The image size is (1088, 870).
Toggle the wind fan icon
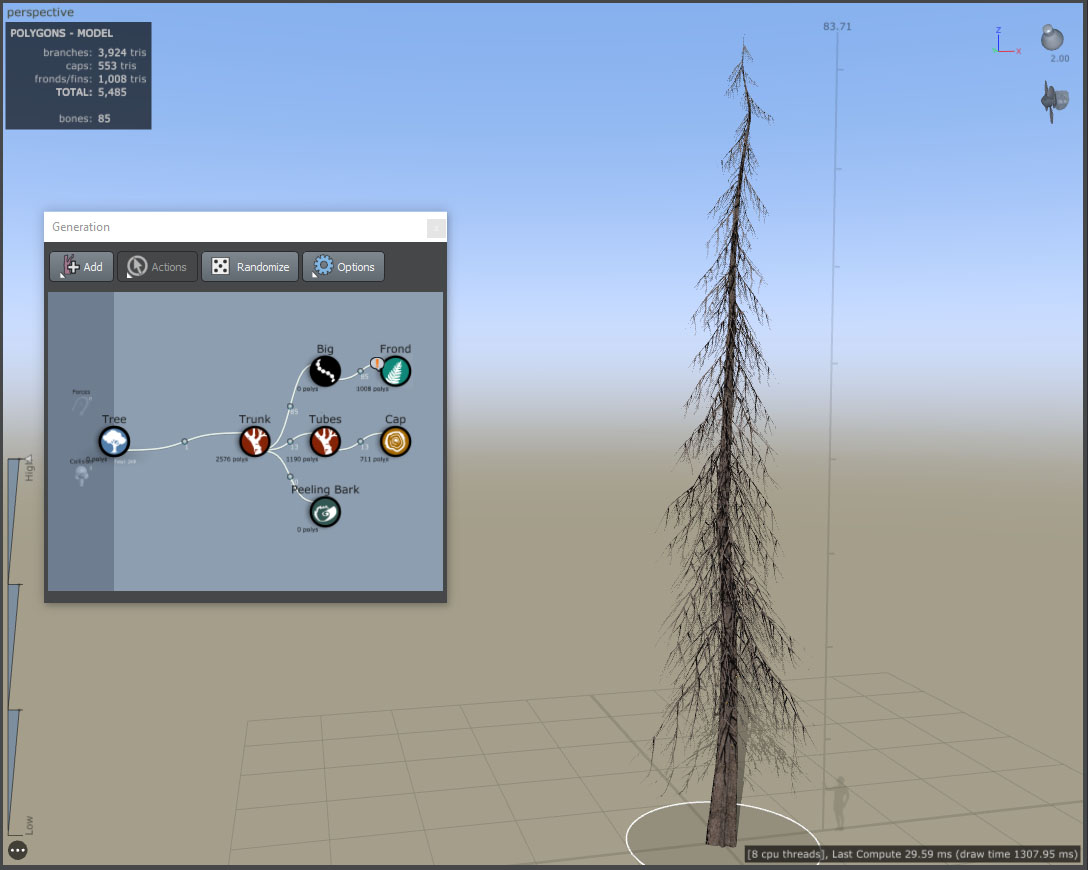1055,101
